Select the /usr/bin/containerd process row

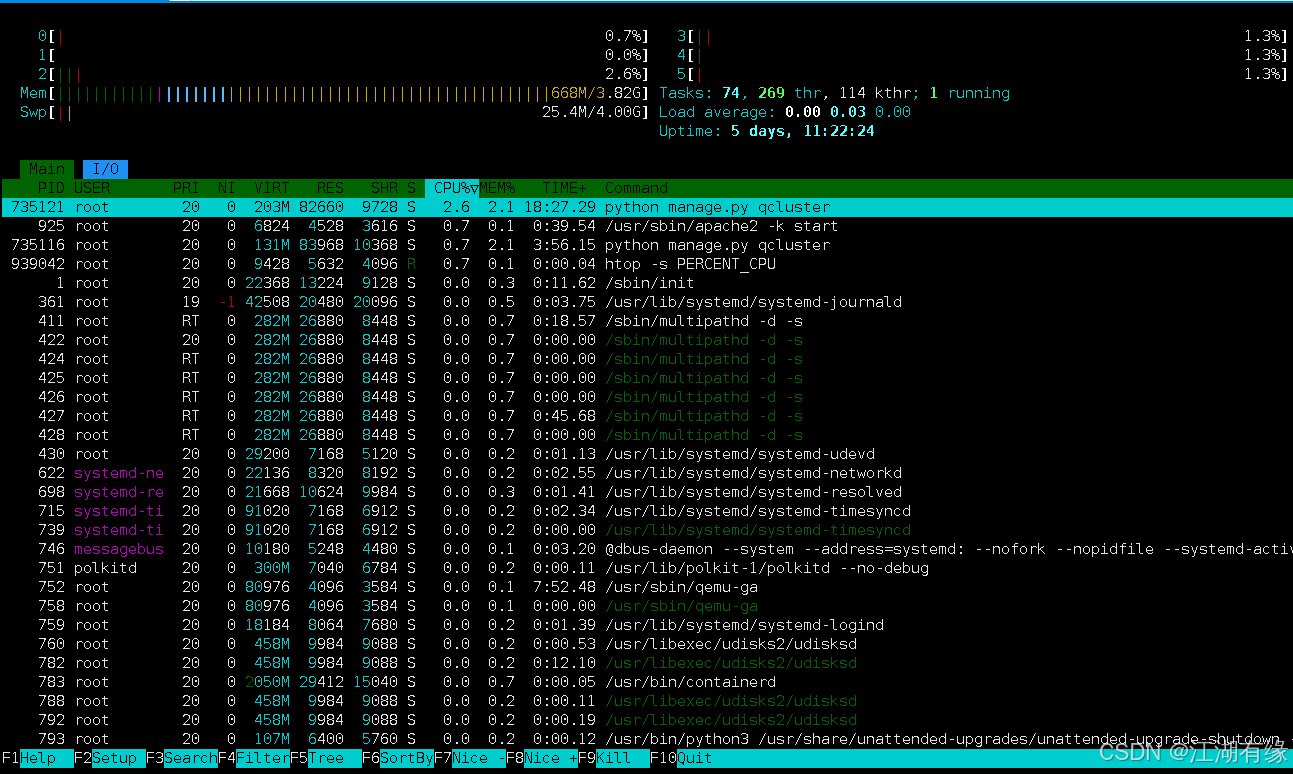pyautogui.click(x=646, y=682)
